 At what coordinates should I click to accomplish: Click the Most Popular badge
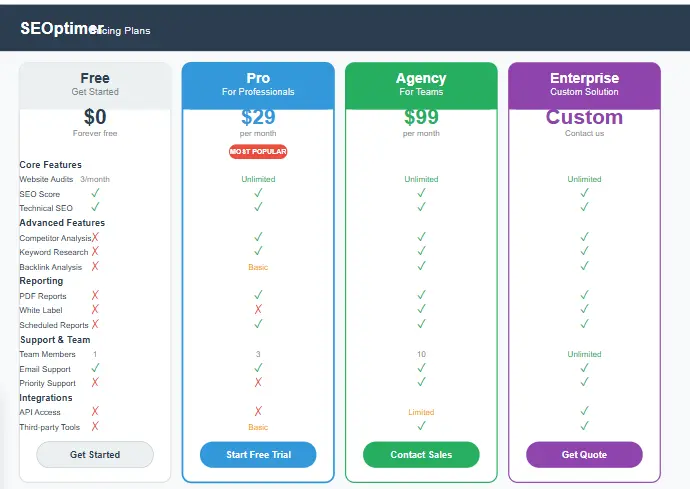point(258,152)
